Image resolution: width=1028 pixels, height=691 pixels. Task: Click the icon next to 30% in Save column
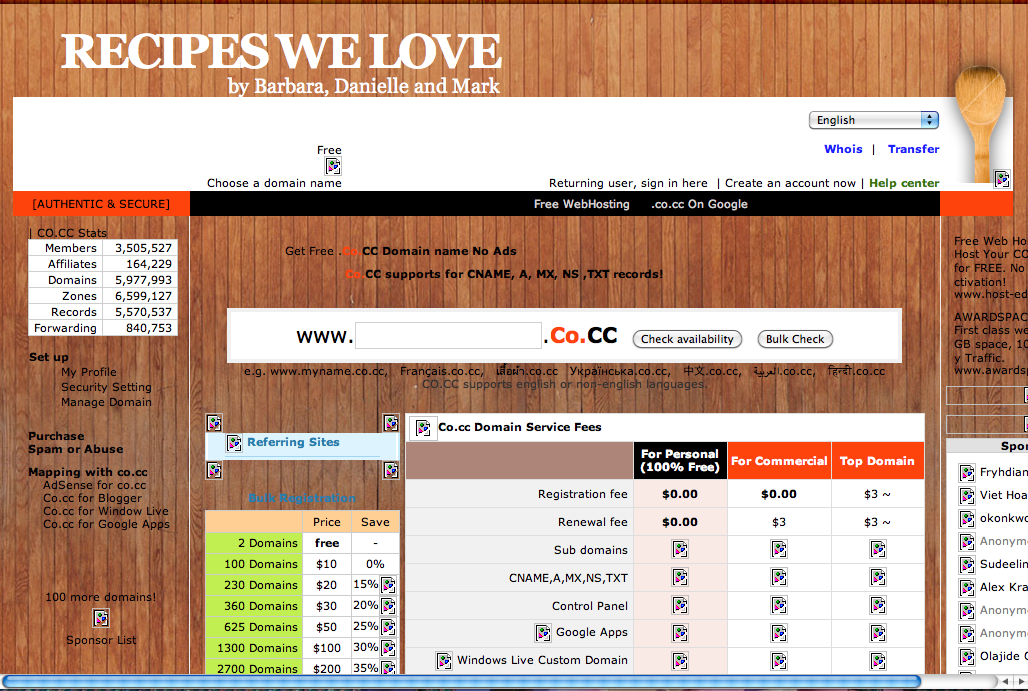[x=388, y=647]
